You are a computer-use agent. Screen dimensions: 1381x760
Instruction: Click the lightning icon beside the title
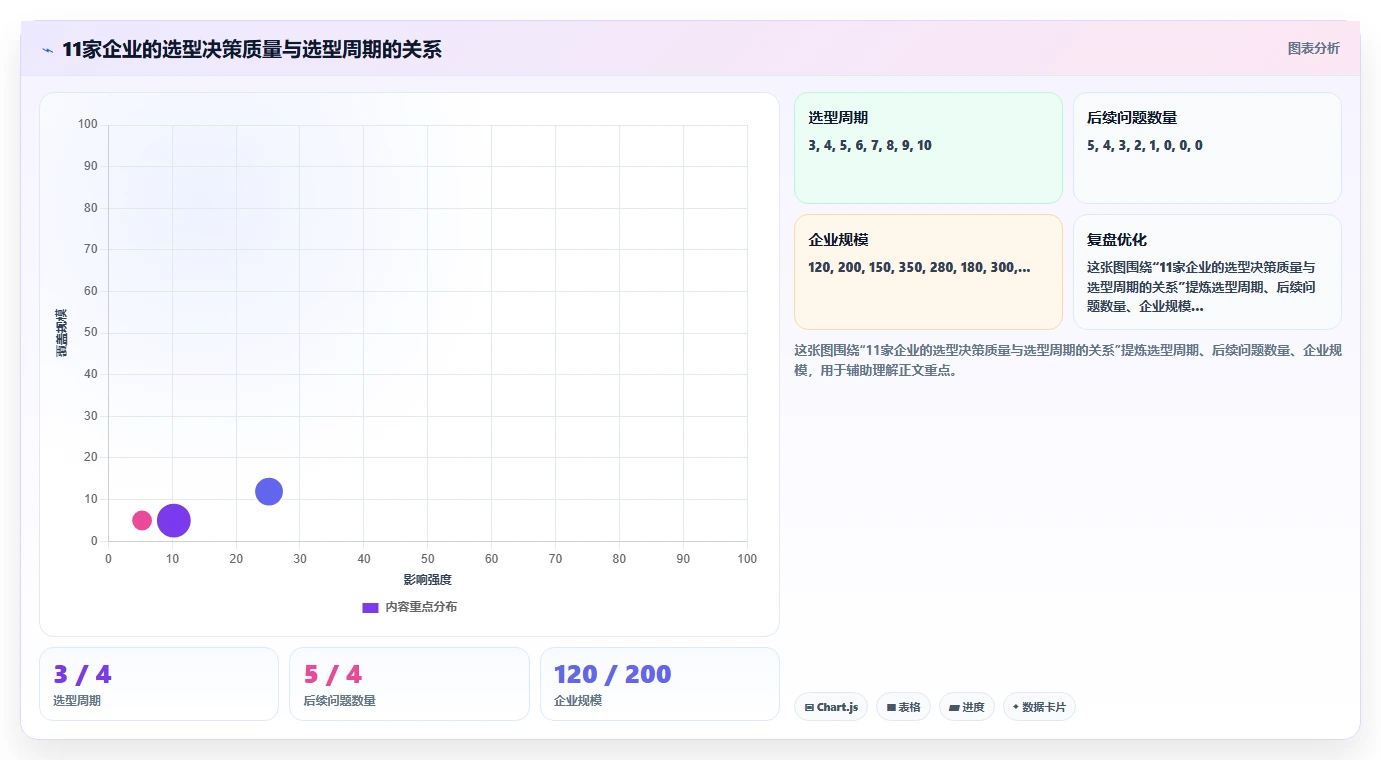tap(47, 49)
